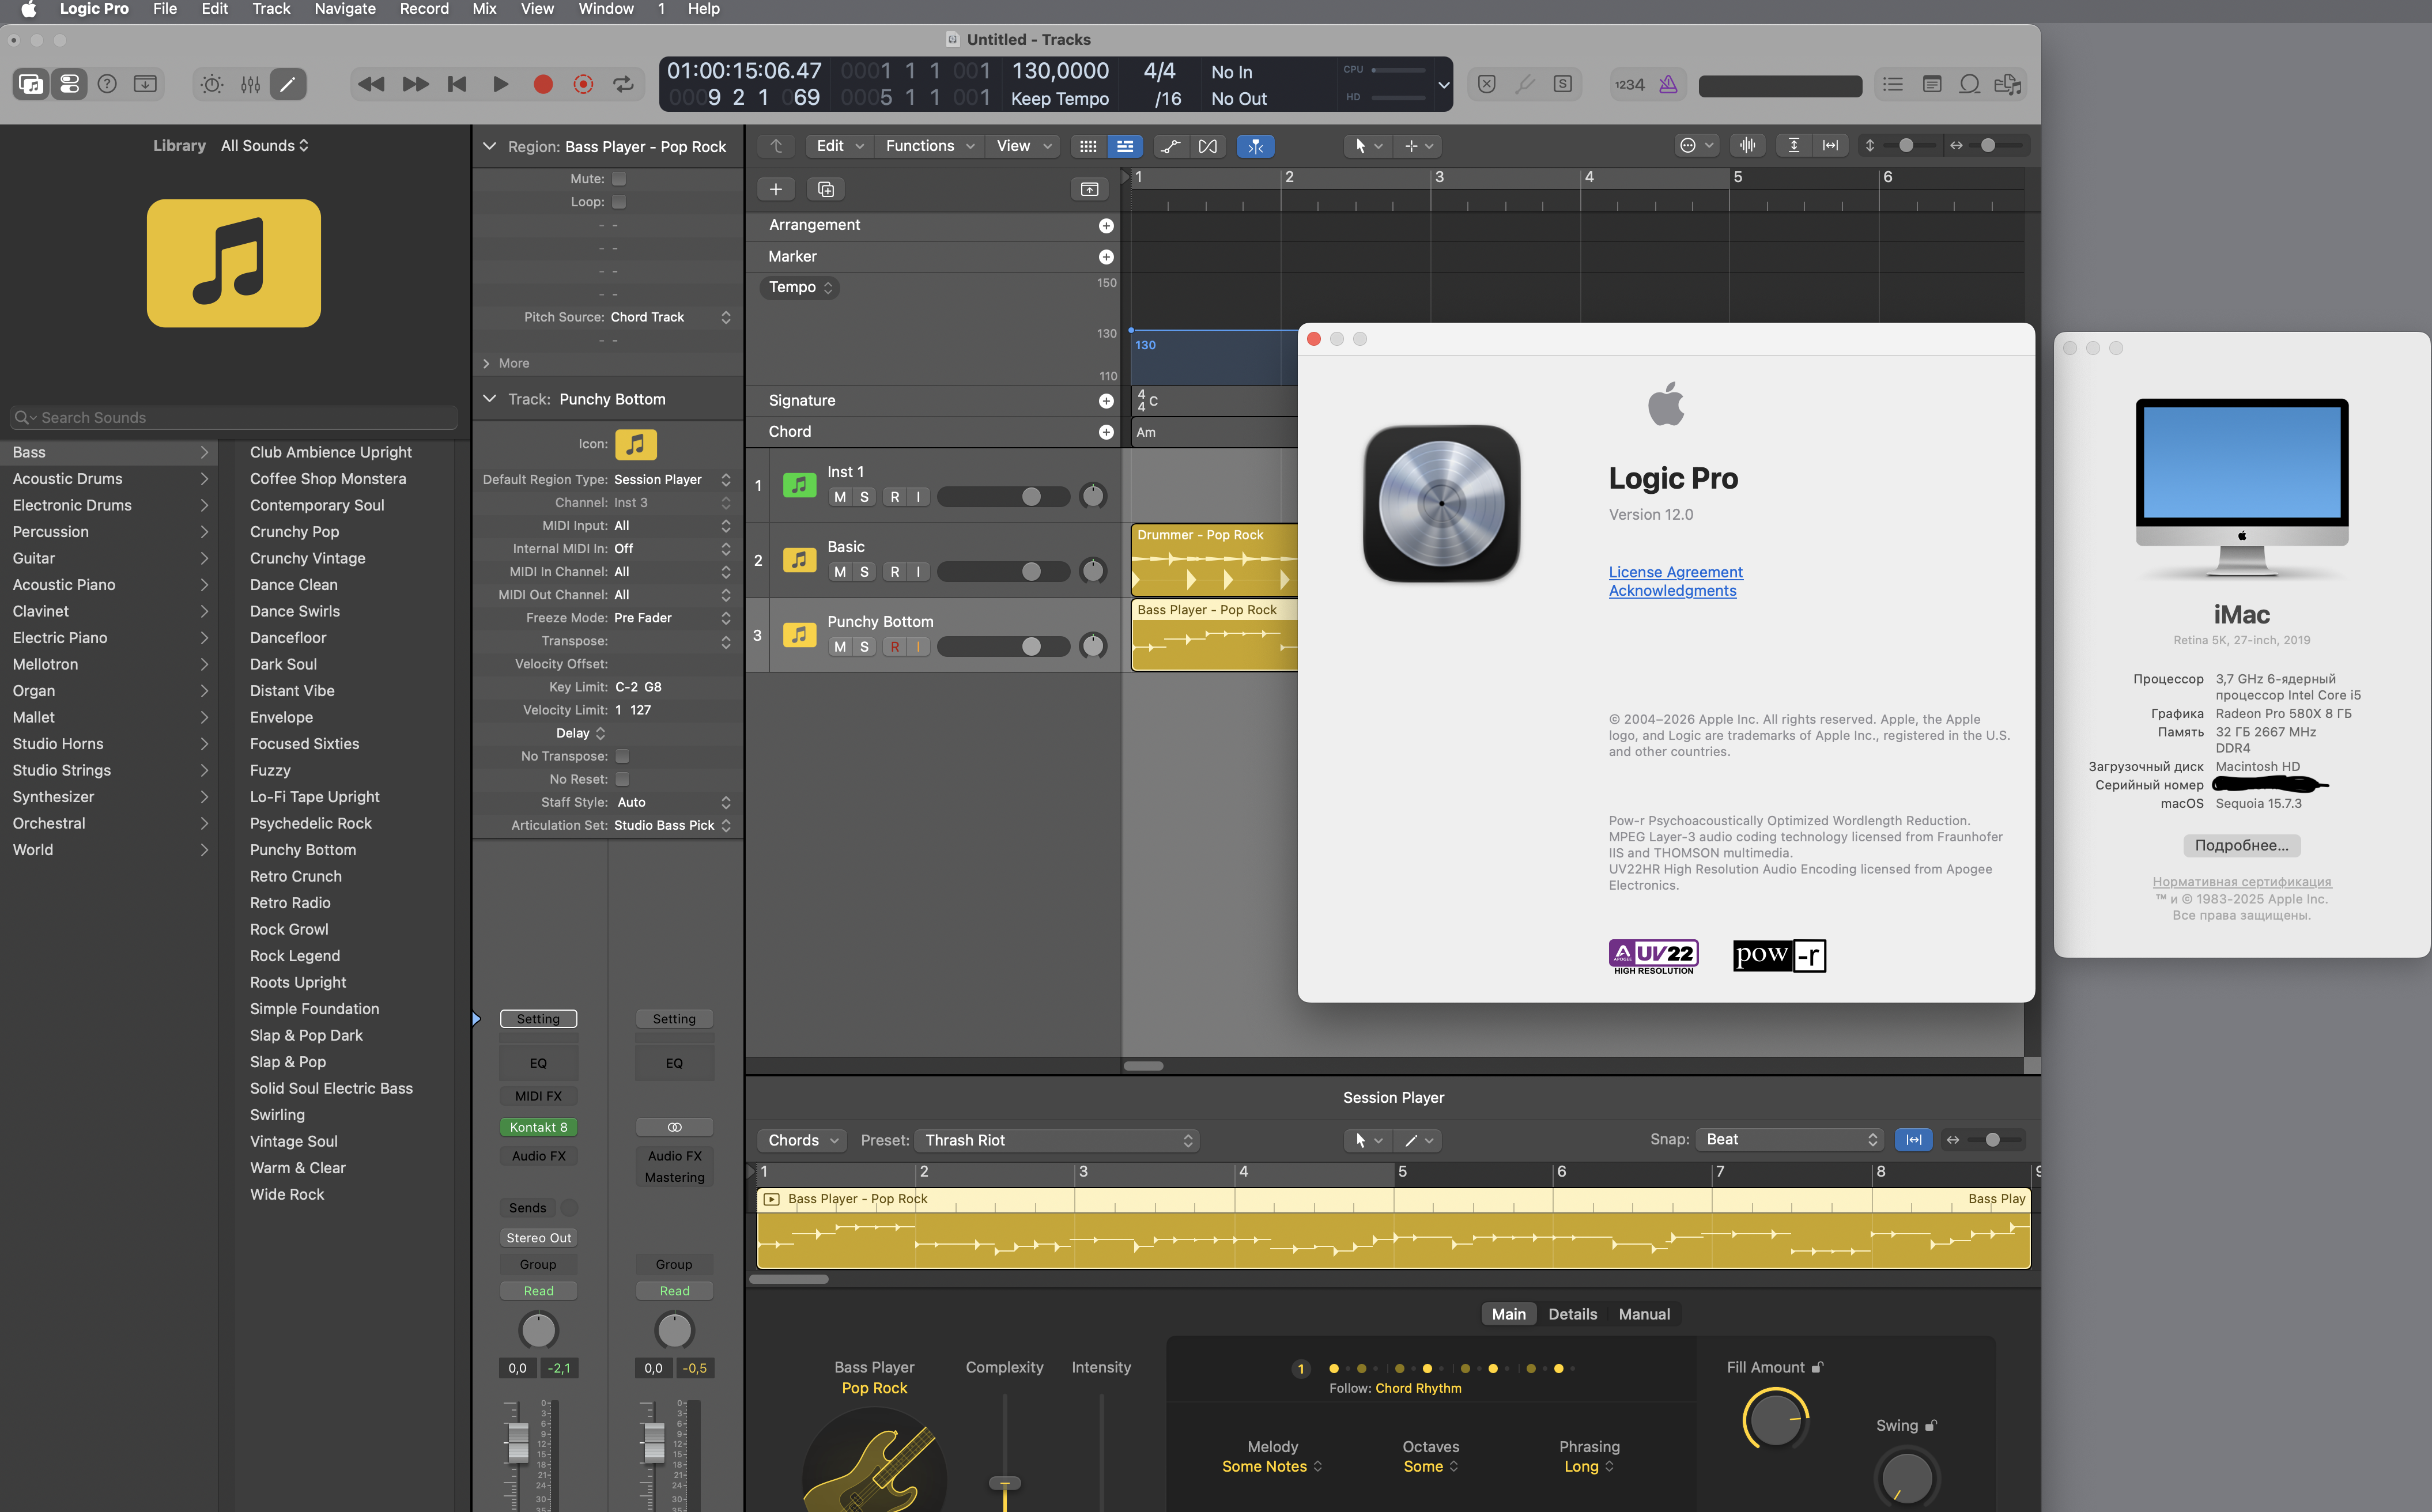Open the Snap Beat dropdown
Image resolution: width=2432 pixels, height=1512 pixels.
click(1790, 1139)
